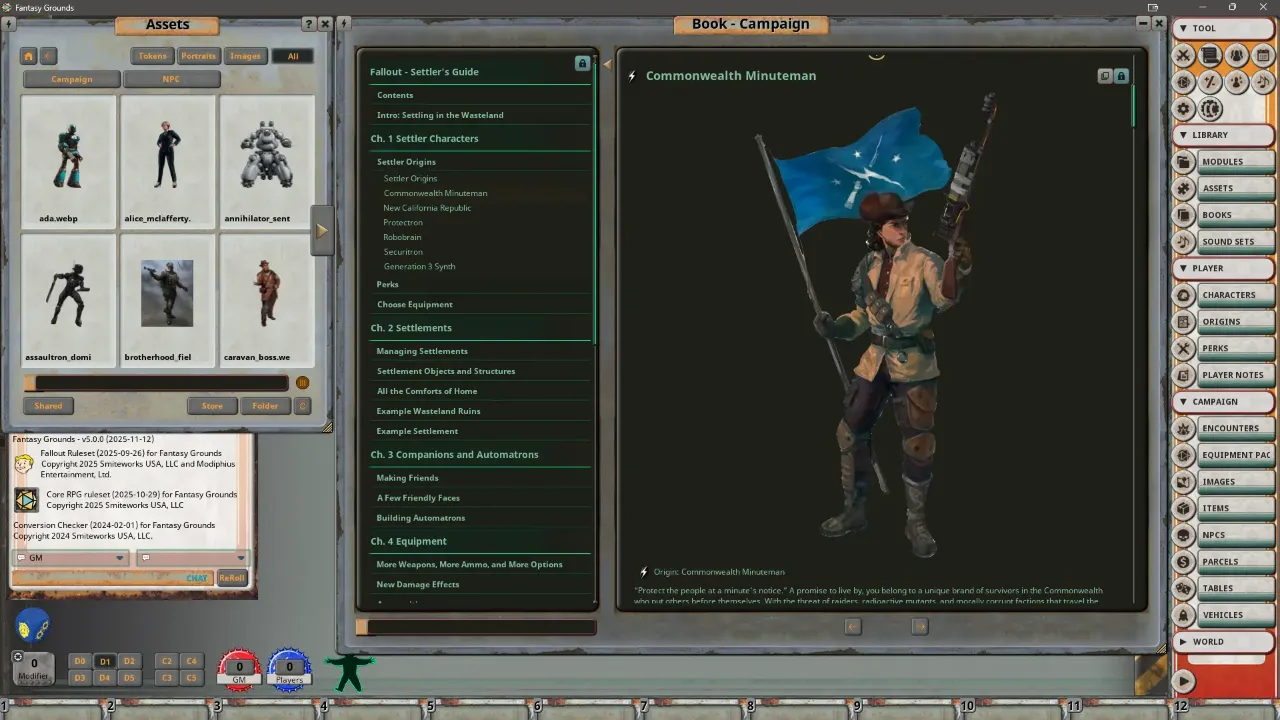
Task: Click the round play button below World
Action: 1184,681
